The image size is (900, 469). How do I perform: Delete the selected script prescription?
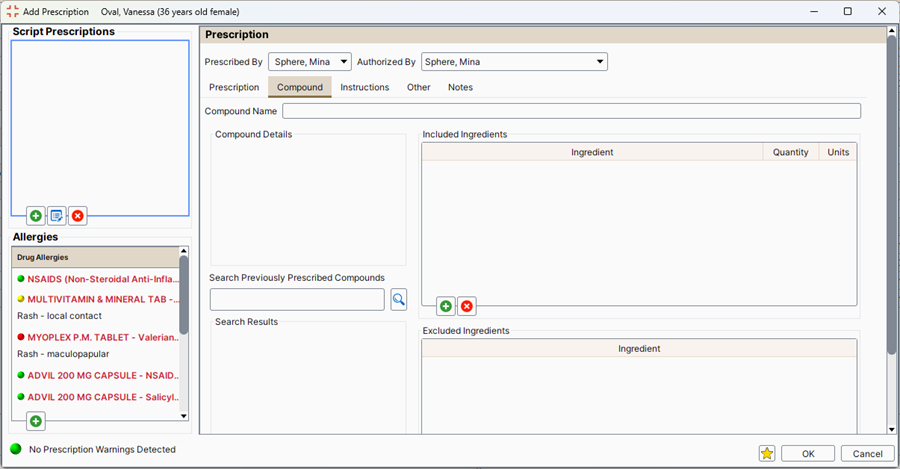[78, 216]
